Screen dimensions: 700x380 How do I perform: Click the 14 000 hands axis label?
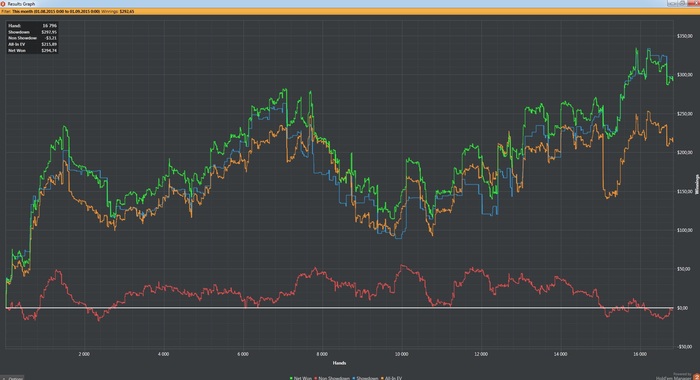560,354
